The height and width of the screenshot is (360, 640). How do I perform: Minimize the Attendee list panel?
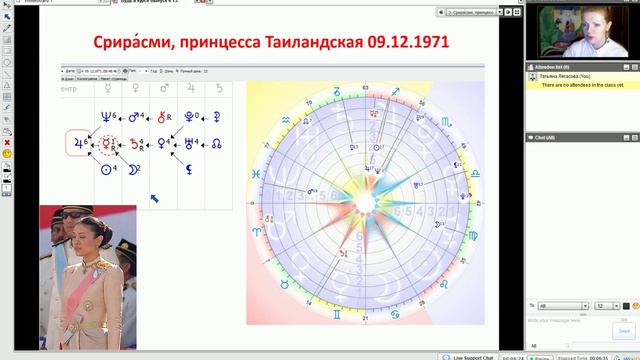click(627, 67)
